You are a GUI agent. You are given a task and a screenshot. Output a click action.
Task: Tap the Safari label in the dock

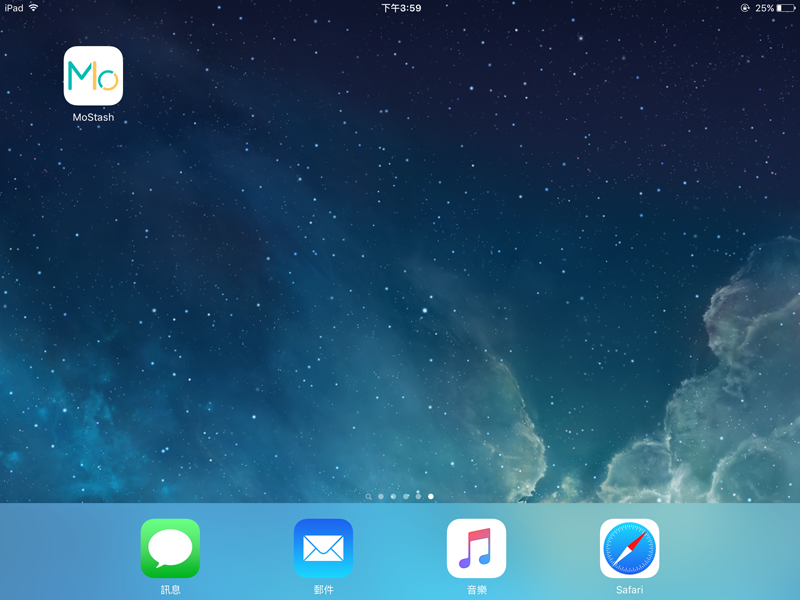[x=630, y=590]
